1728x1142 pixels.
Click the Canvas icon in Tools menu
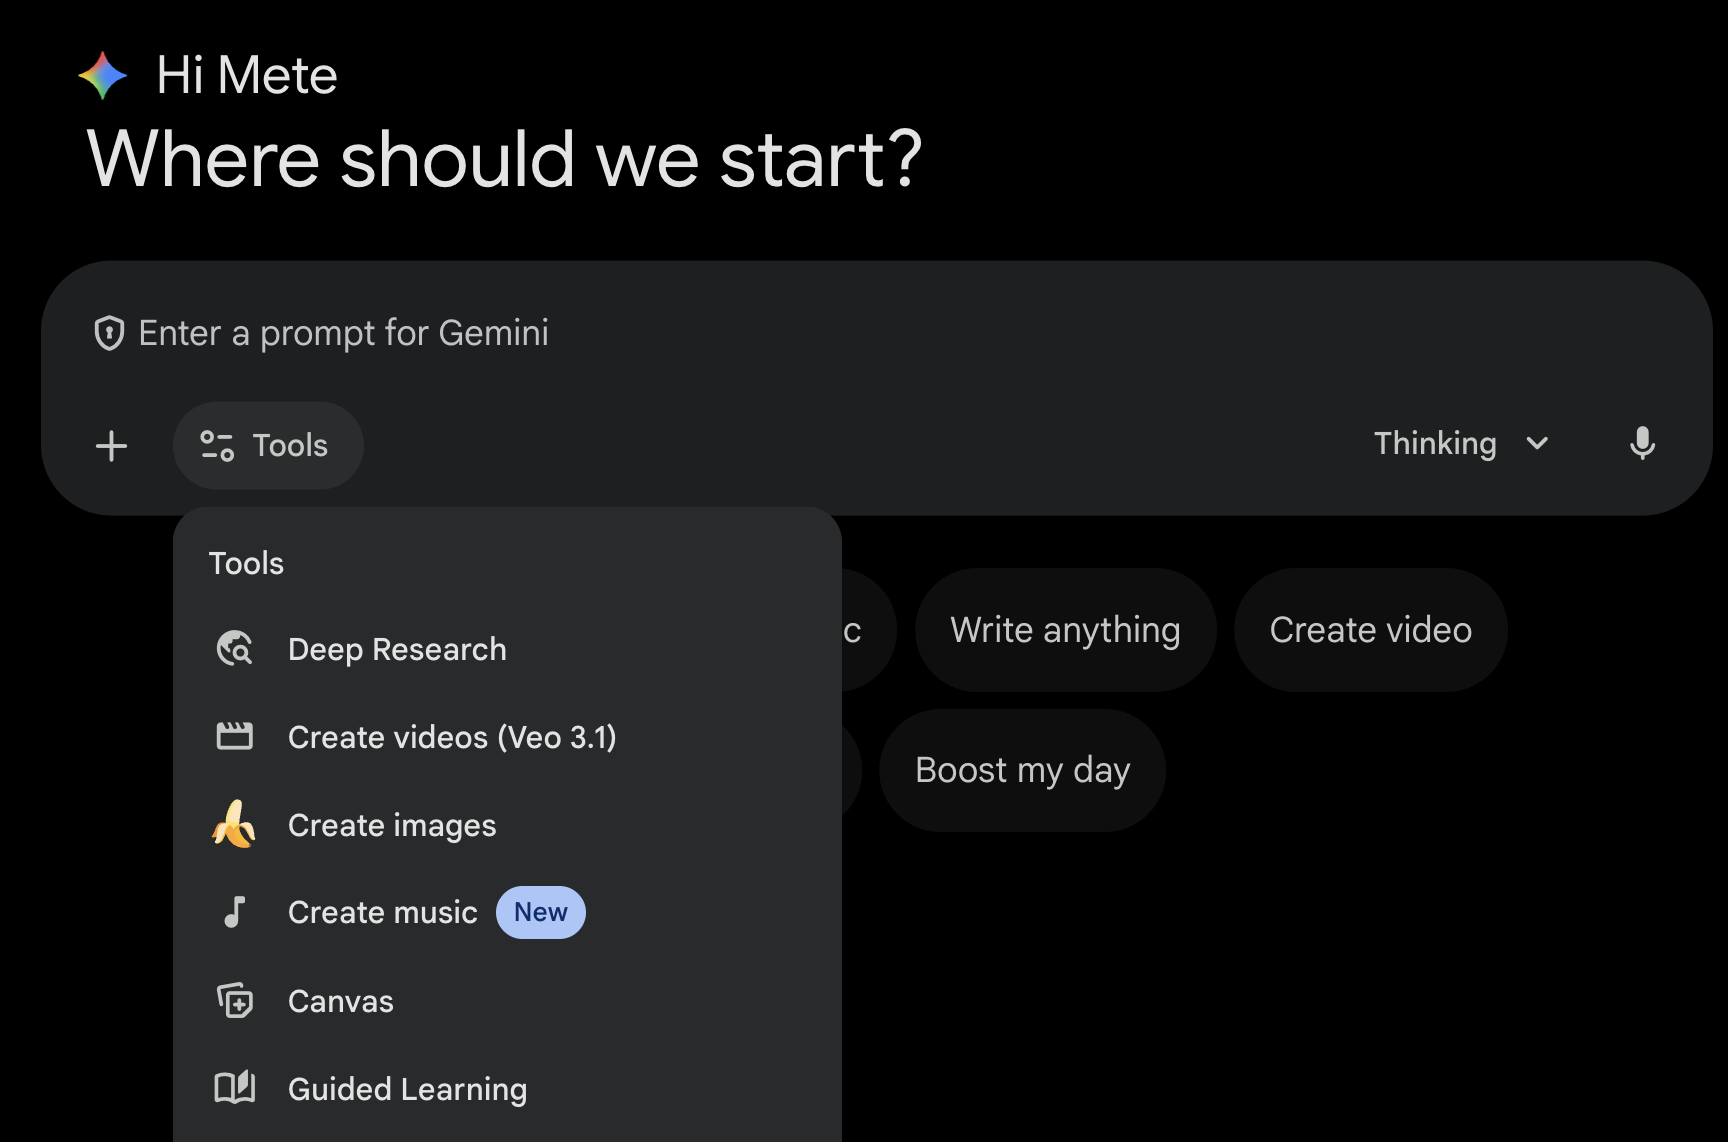(235, 1000)
